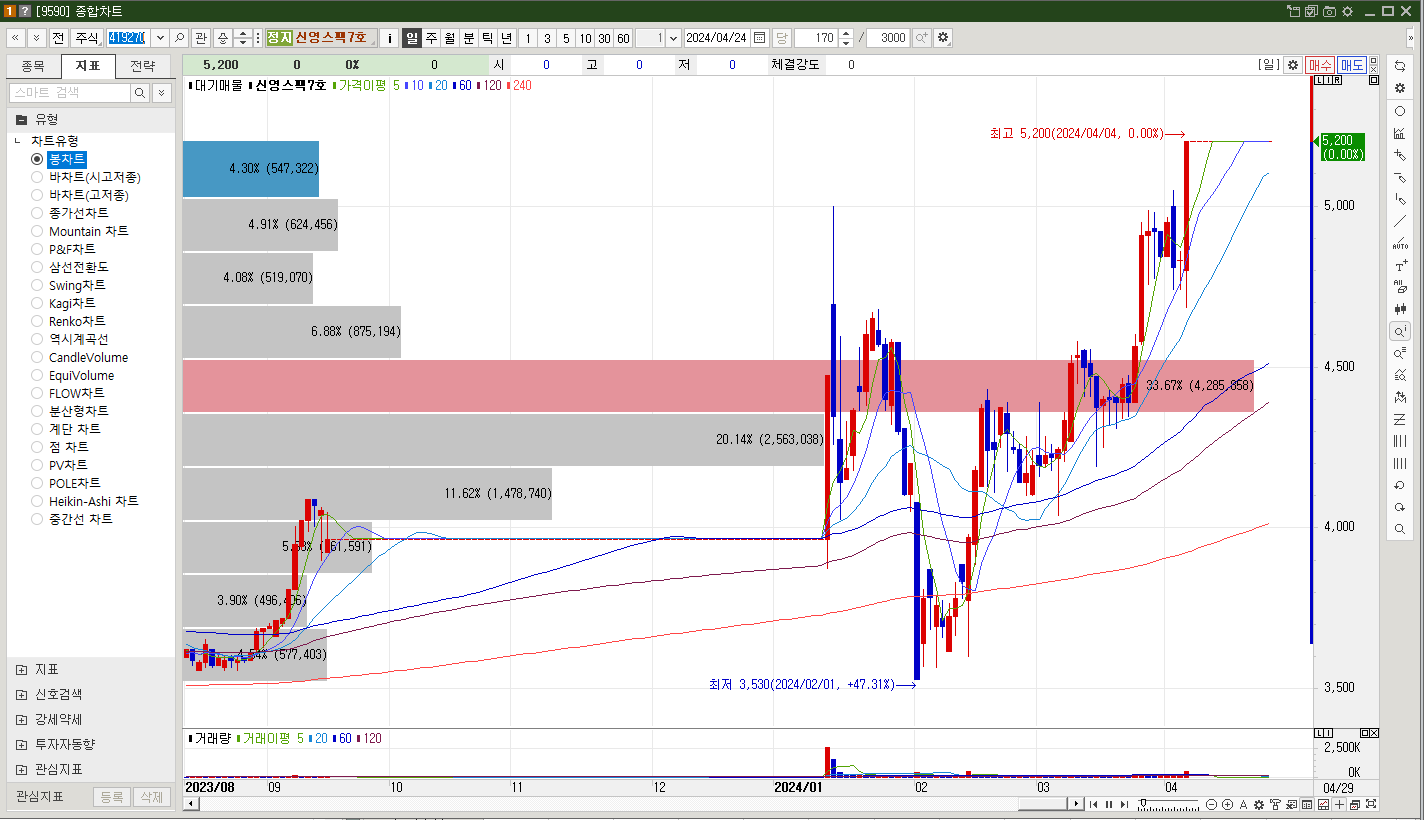Viewport: 1424px width, 820px height.
Task: Click the redo arrow in right toolbar
Action: click(1400, 507)
